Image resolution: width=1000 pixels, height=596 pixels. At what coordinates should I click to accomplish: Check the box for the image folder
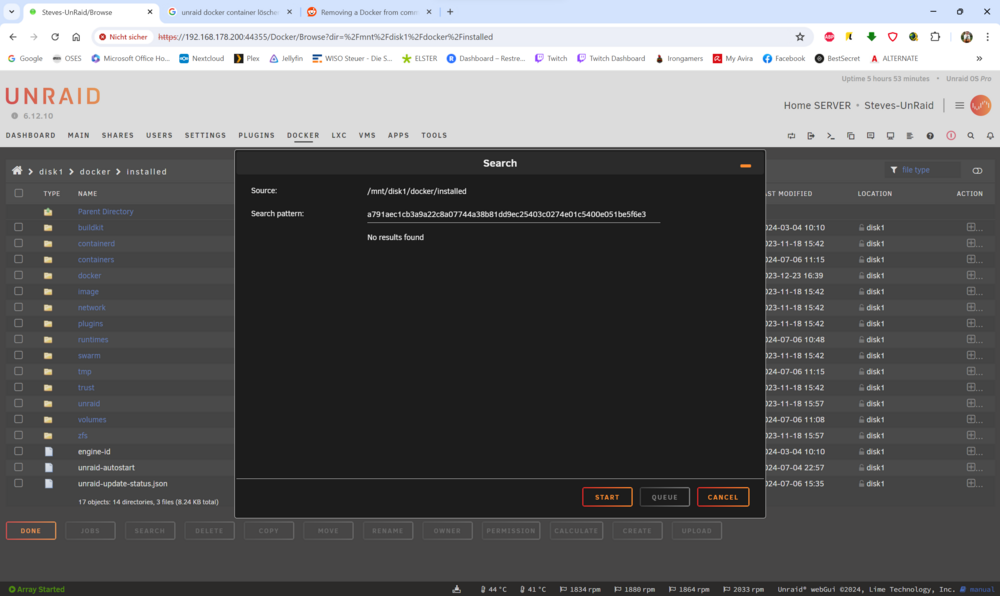click(x=18, y=291)
